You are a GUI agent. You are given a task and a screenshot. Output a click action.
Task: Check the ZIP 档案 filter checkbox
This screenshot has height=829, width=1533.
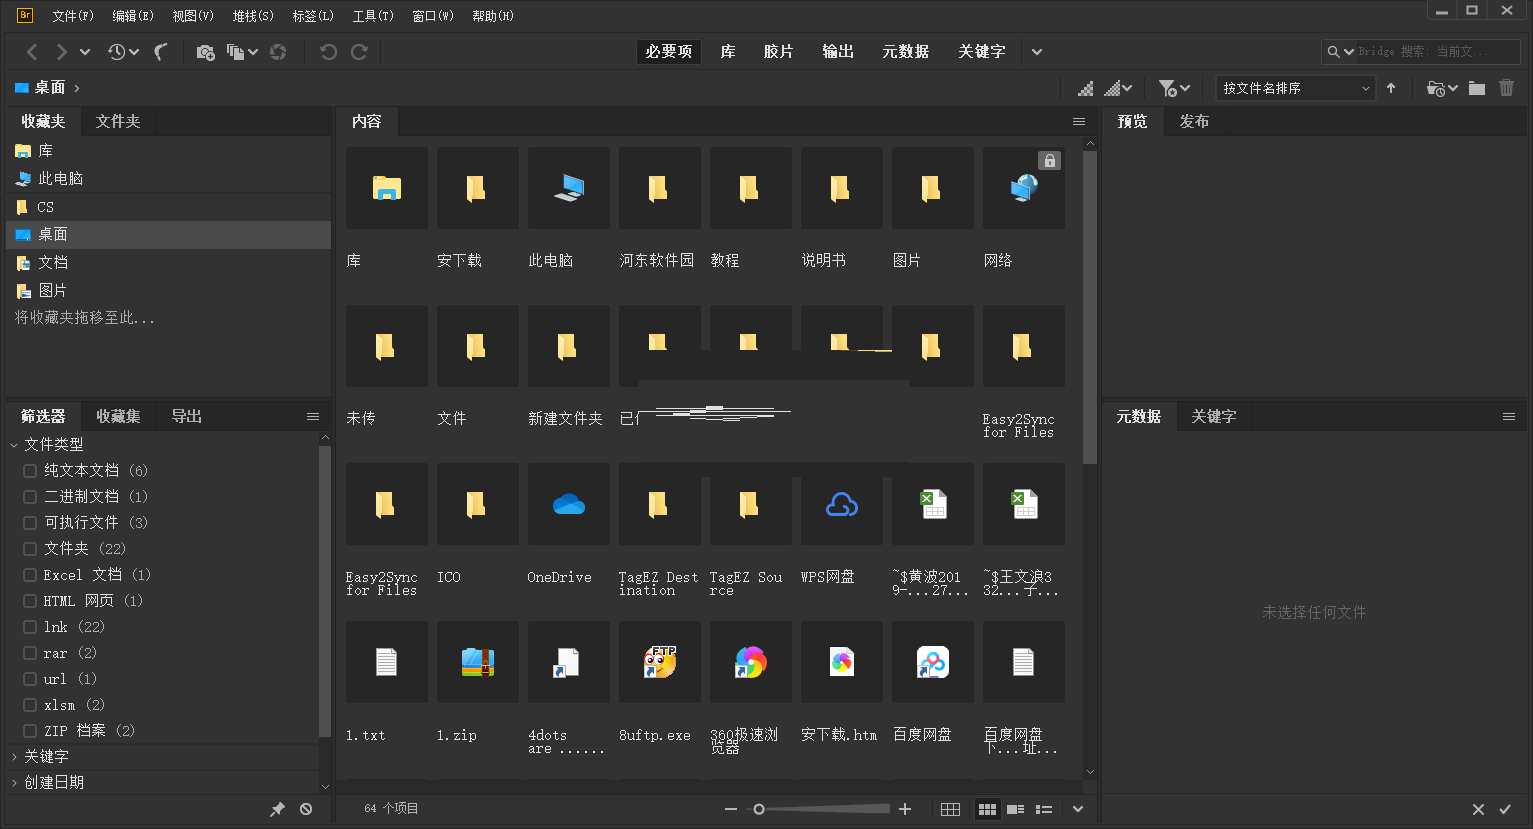point(30,731)
